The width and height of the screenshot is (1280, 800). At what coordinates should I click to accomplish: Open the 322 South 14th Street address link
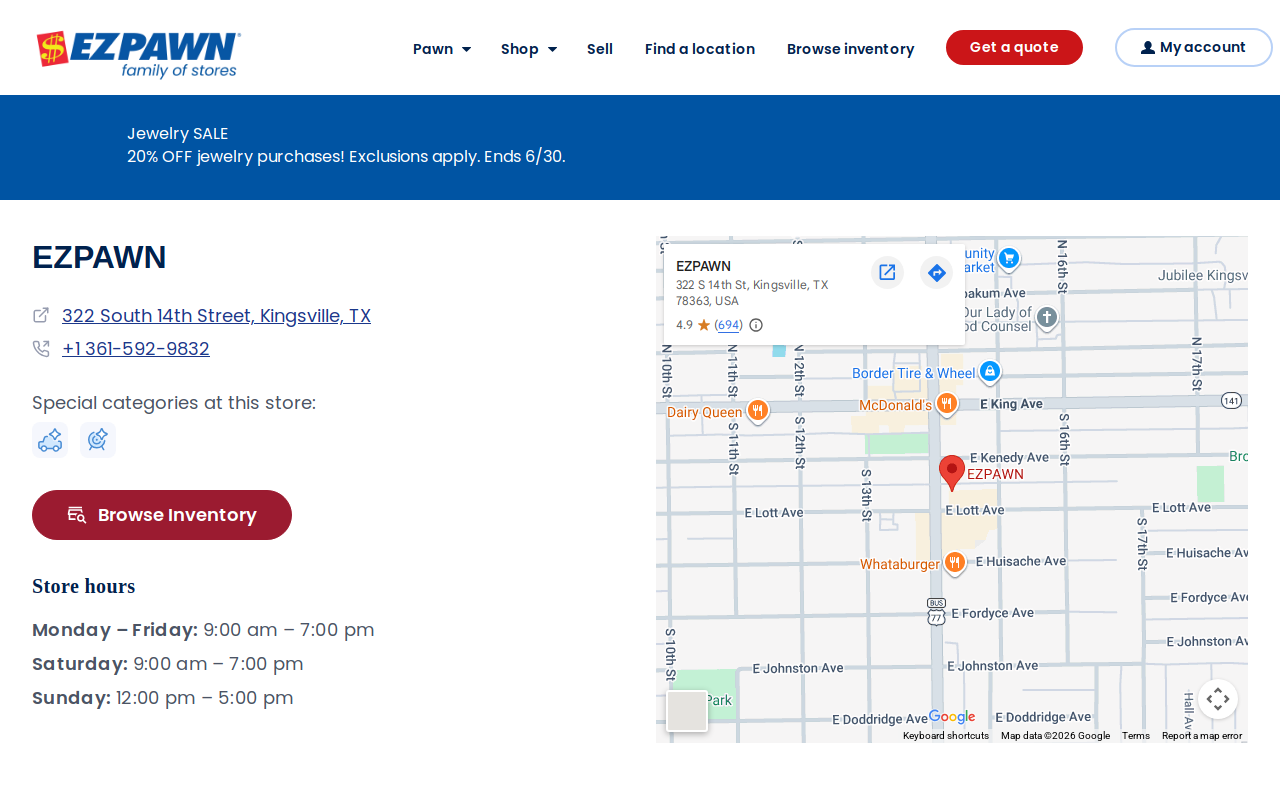click(216, 316)
